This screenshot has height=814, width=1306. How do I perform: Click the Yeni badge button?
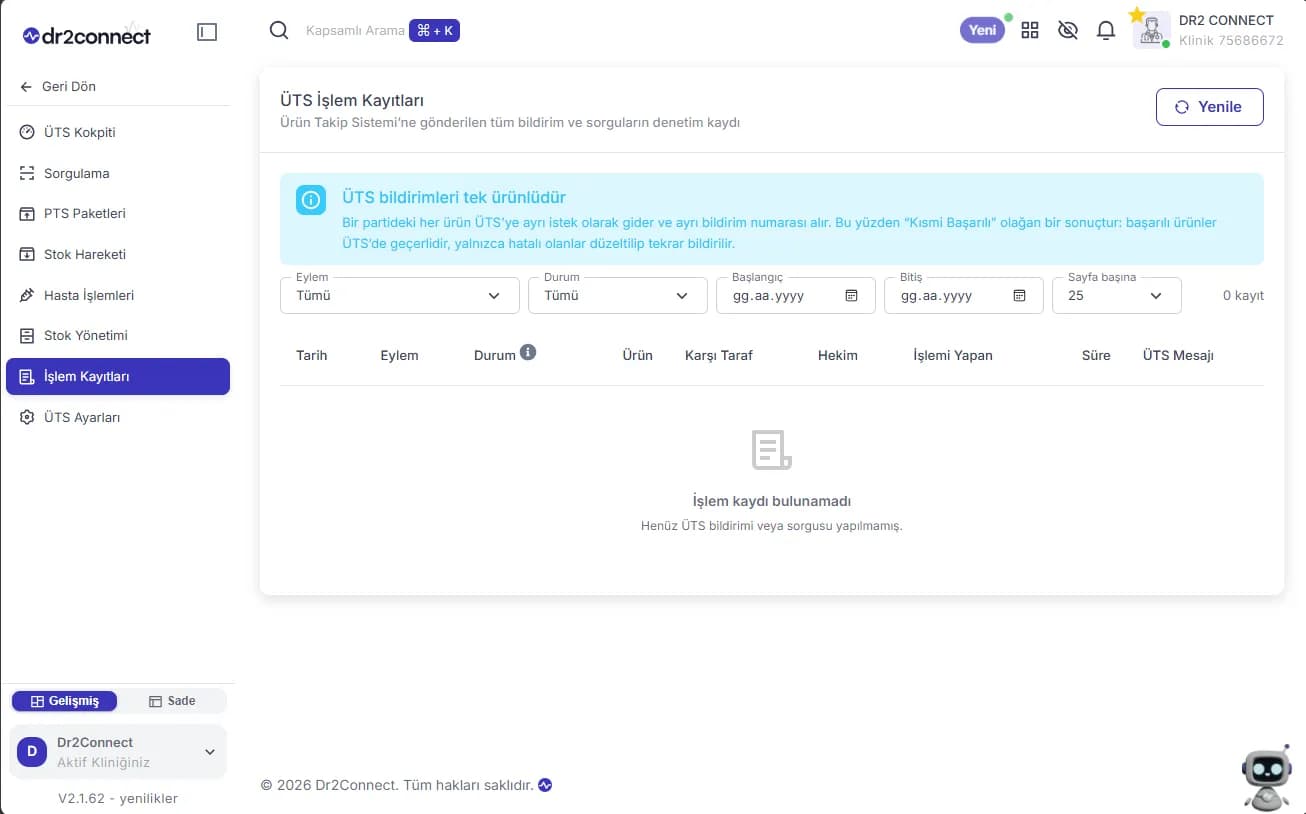[983, 30]
